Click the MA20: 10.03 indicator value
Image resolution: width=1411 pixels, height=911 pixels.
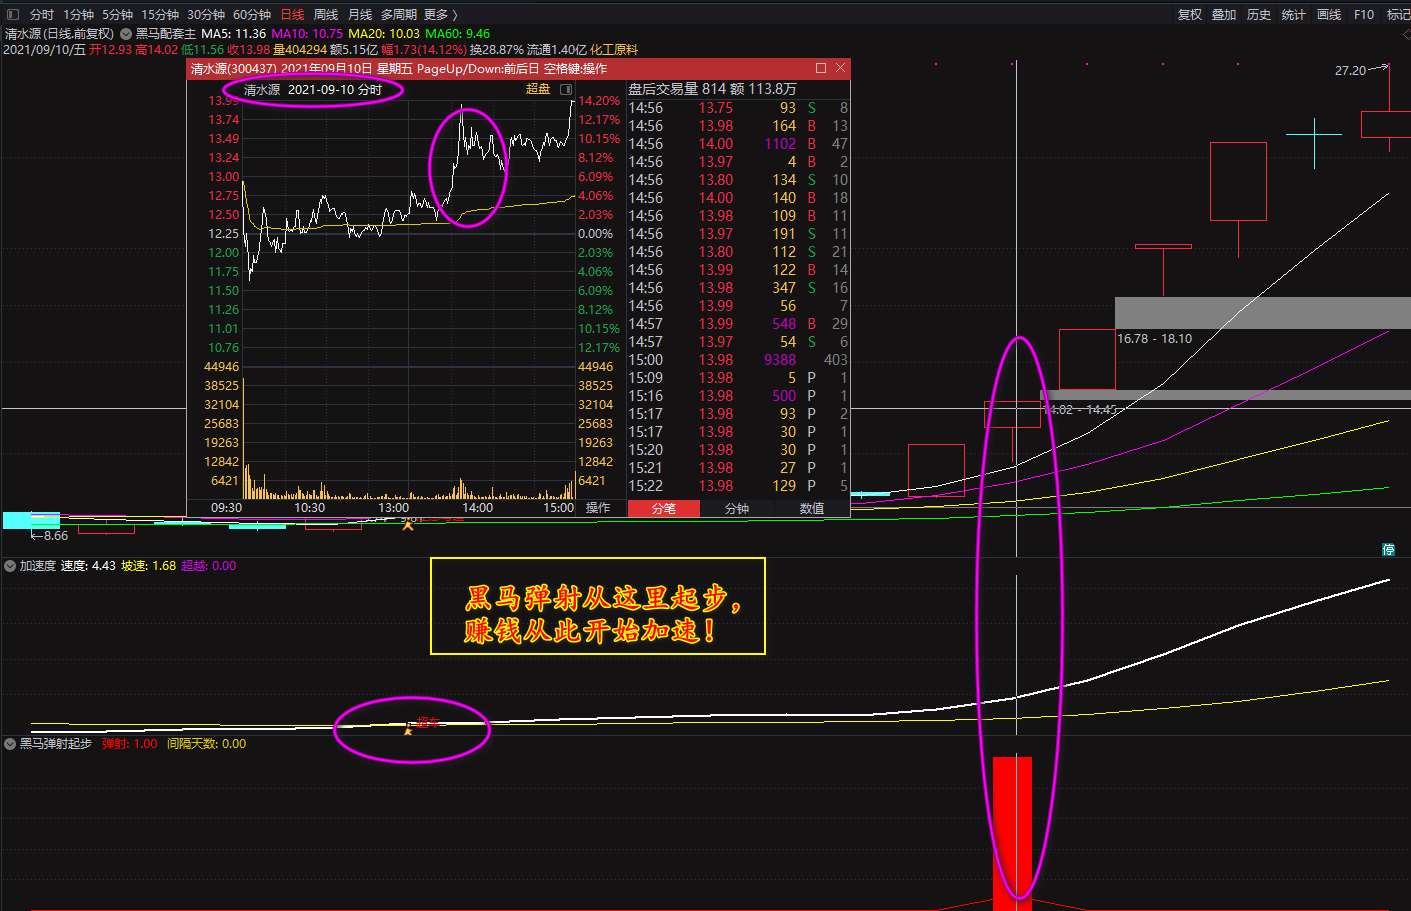(x=384, y=34)
